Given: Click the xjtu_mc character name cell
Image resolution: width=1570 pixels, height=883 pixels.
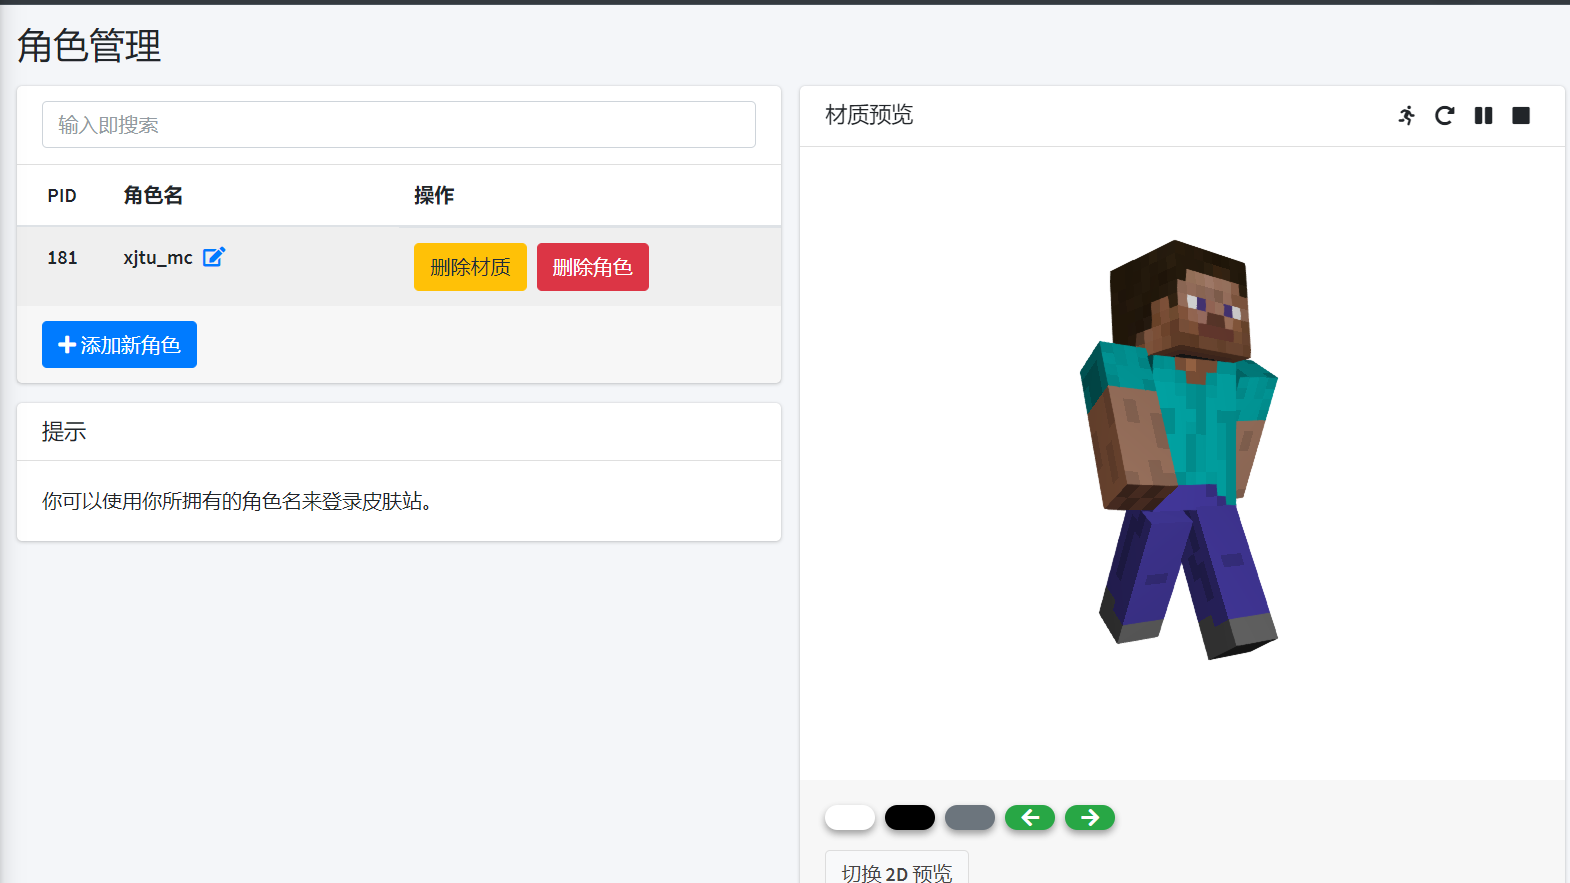Looking at the screenshot, I should (158, 258).
